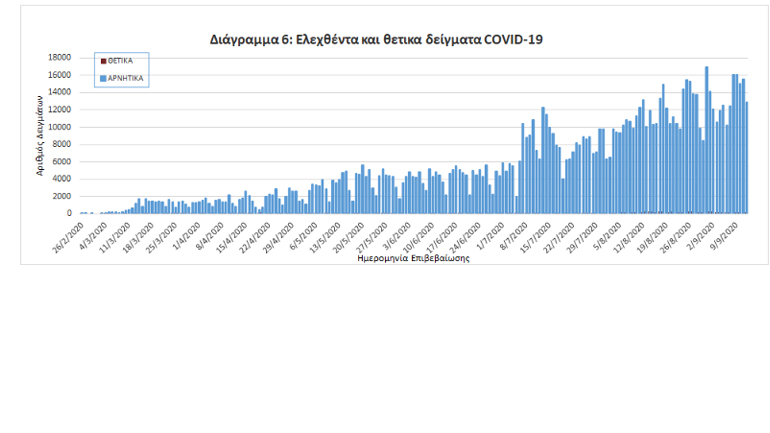Click the 1/7/2020 date label
The width and height of the screenshot is (770, 433).
point(492,236)
